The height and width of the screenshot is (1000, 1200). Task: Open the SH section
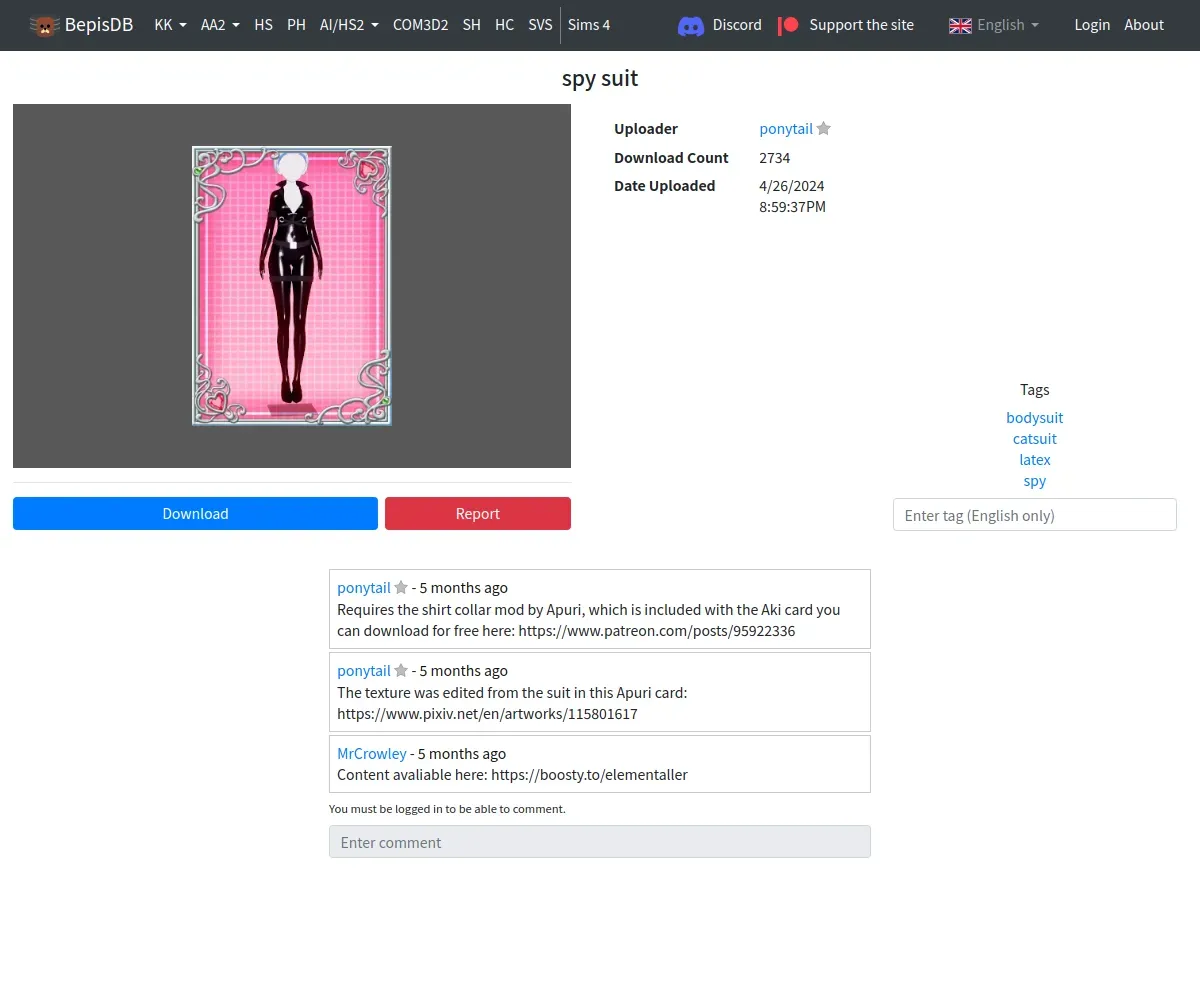(x=471, y=25)
